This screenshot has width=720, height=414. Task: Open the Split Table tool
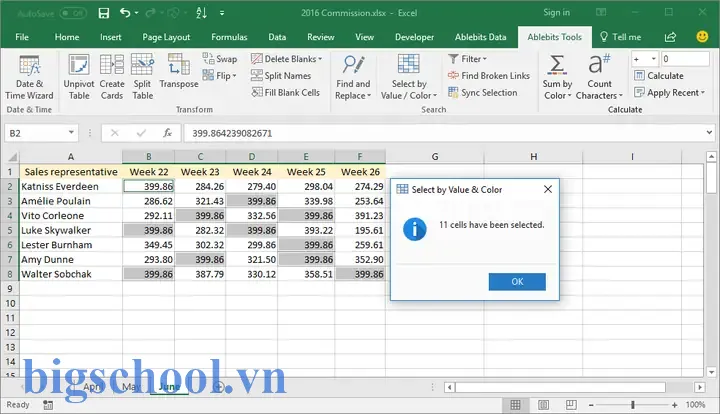[142, 77]
